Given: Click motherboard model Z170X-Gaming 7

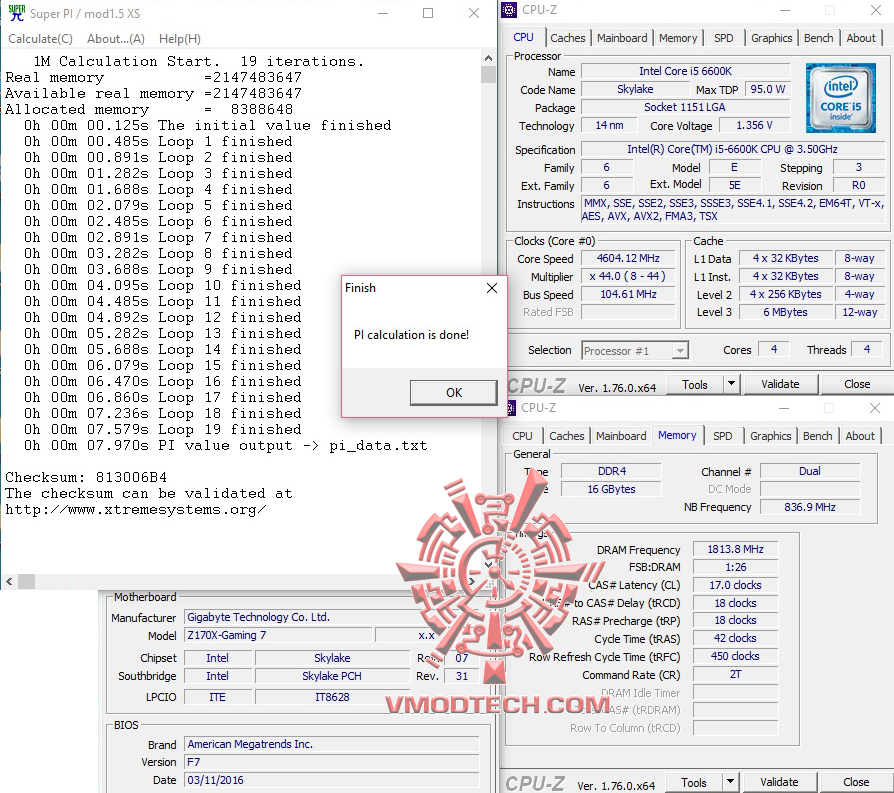Looking at the screenshot, I should pyautogui.click(x=278, y=635).
